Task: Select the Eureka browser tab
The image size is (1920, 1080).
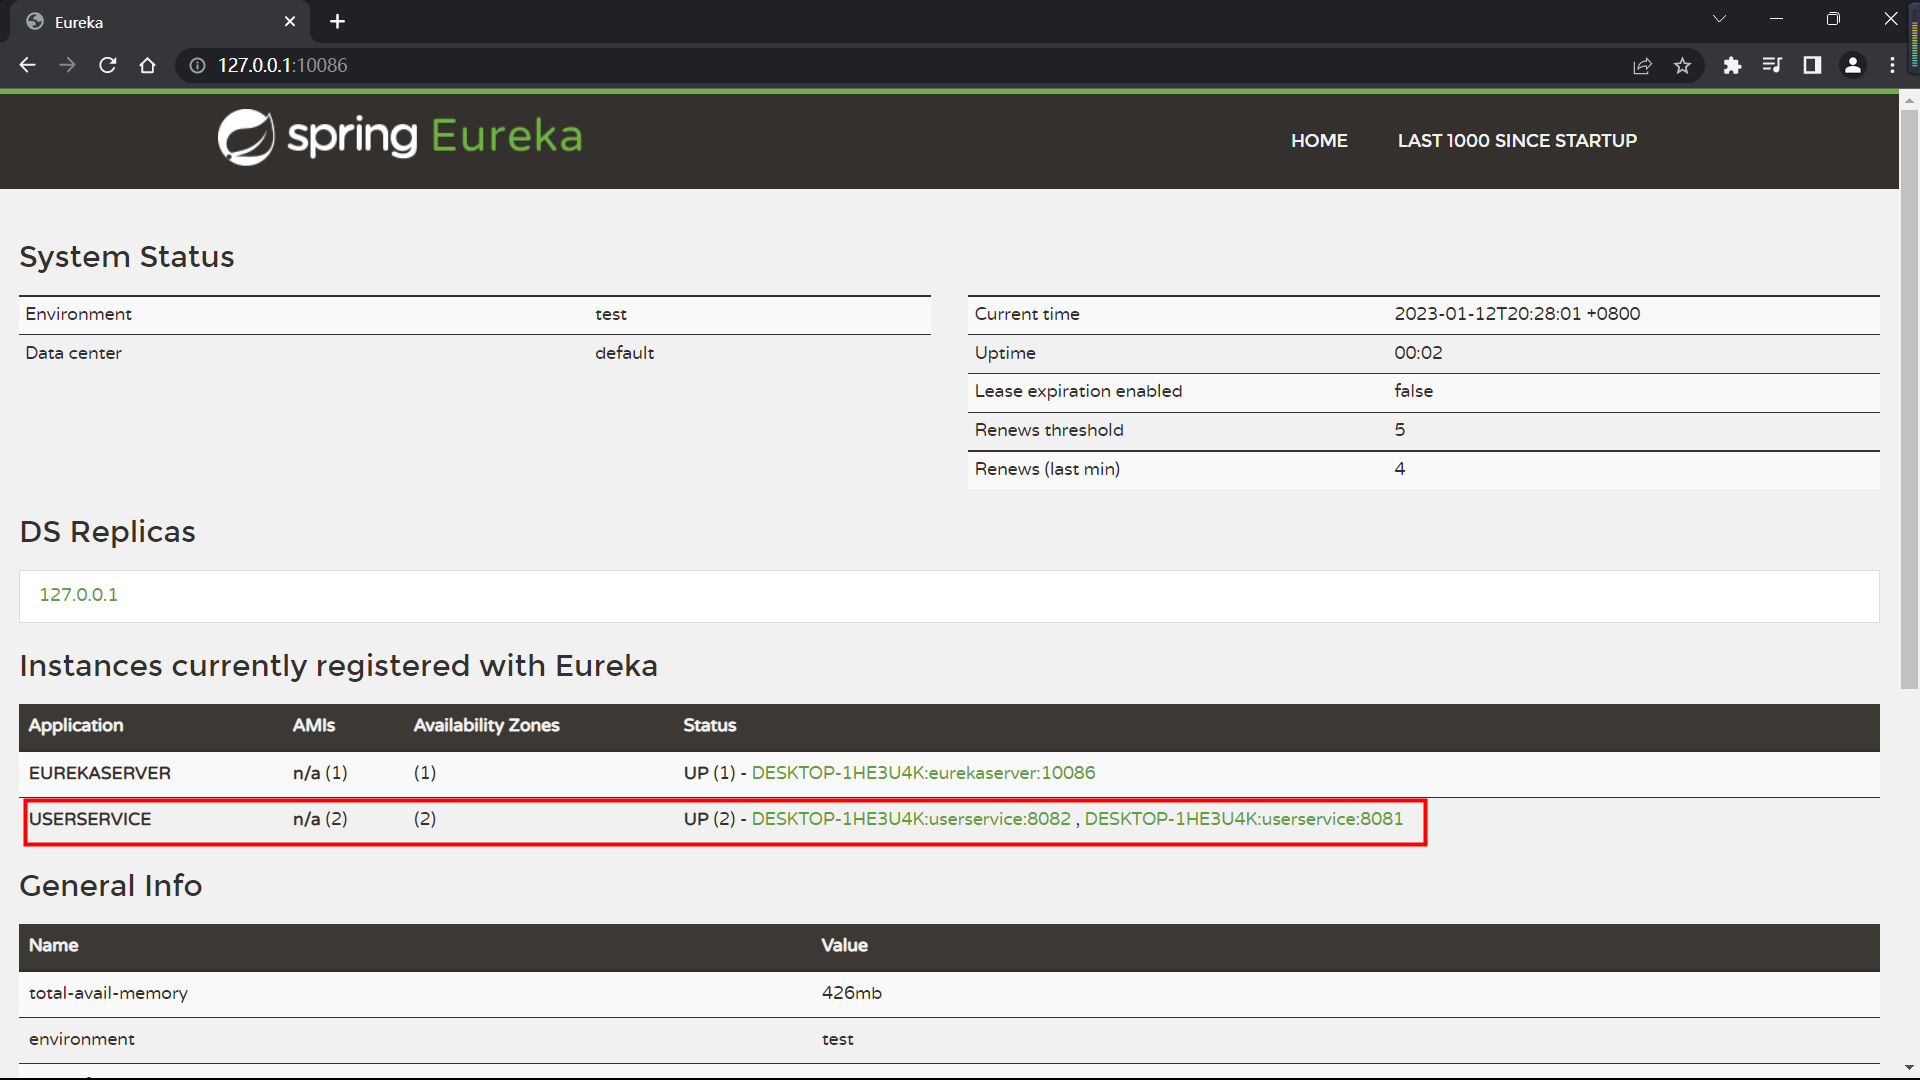Action: (150, 22)
